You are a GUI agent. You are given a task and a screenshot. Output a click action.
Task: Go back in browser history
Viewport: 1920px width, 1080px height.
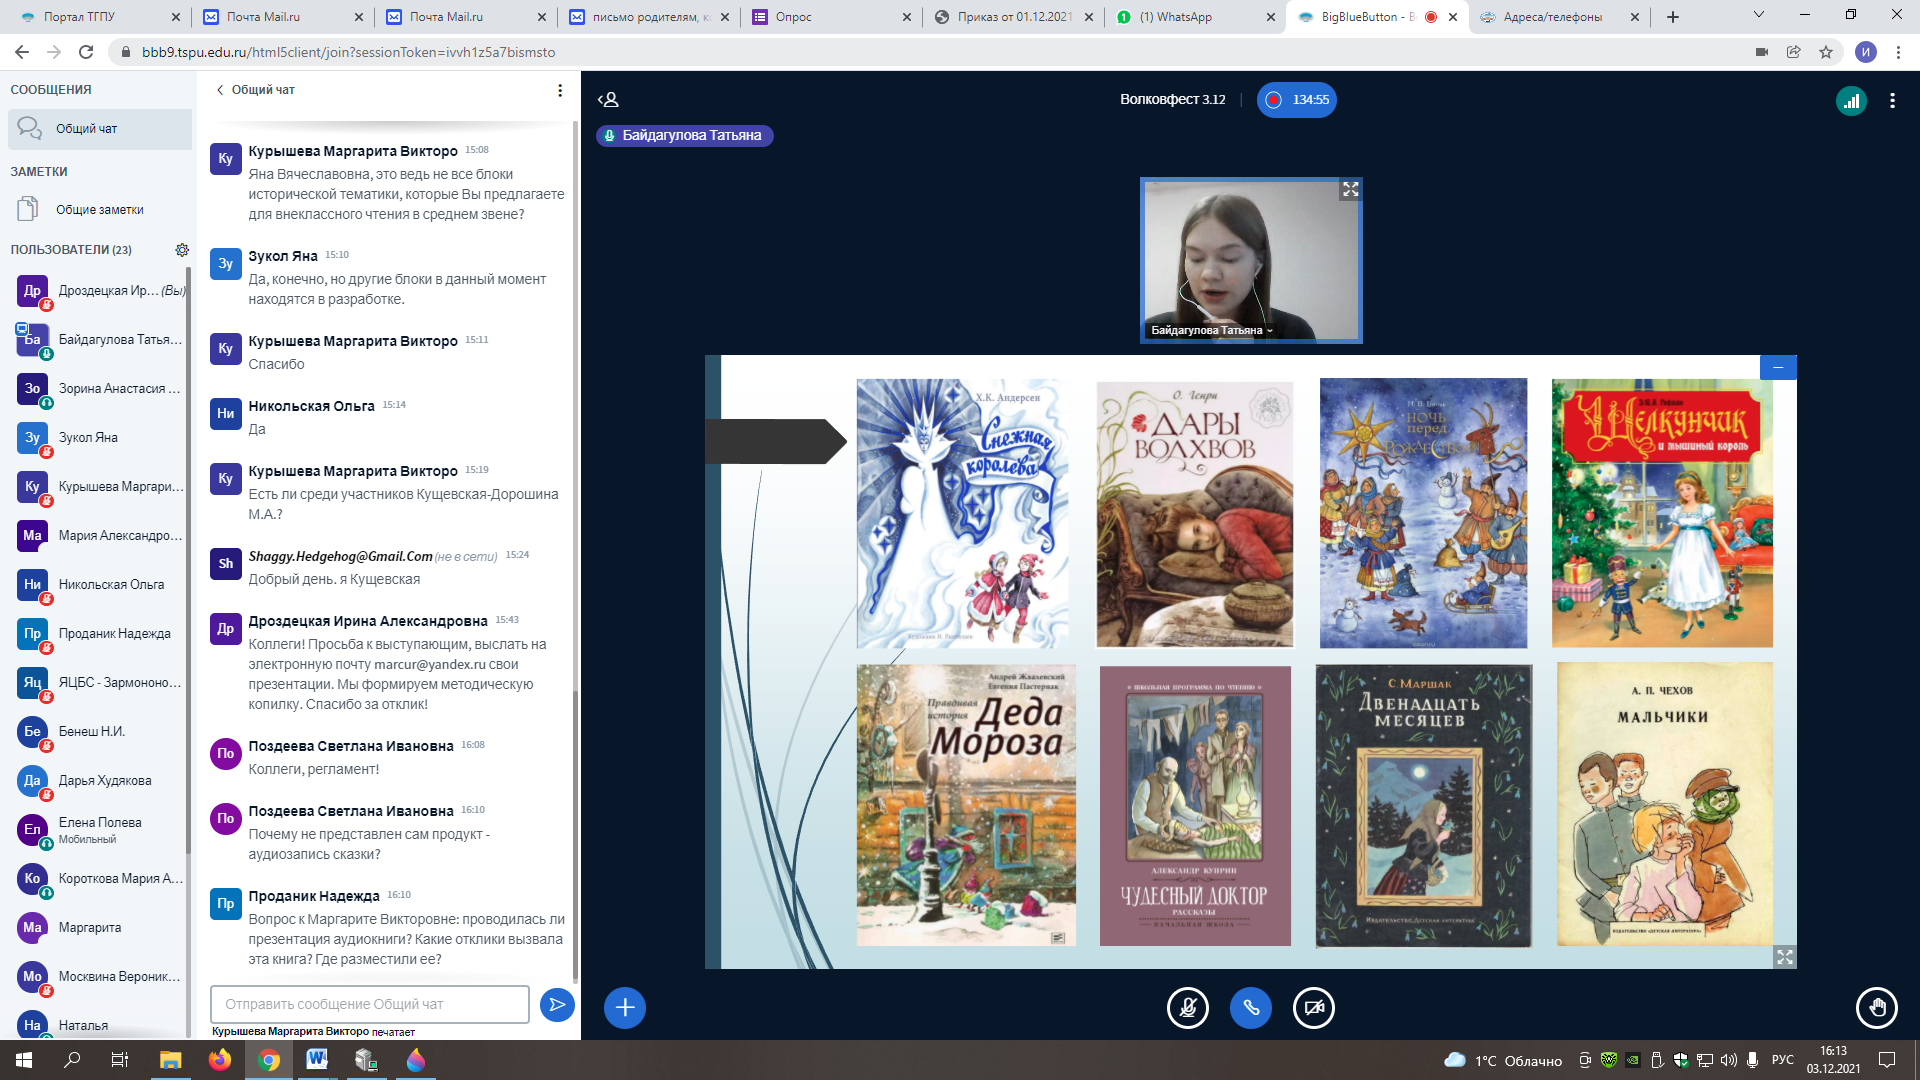[22, 52]
